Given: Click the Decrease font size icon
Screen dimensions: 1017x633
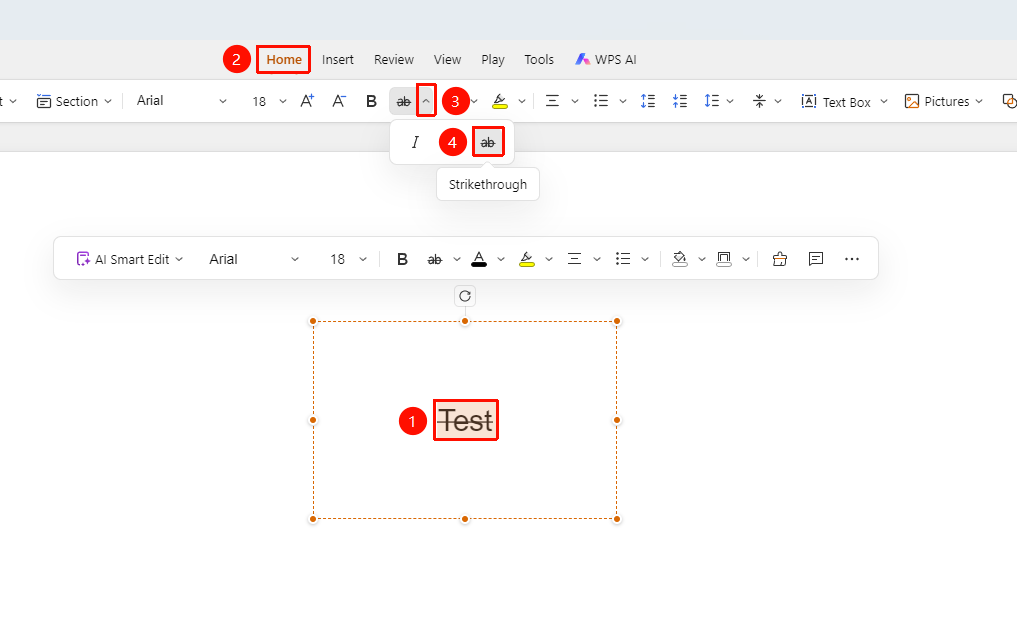Looking at the screenshot, I should [x=339, y=101].
